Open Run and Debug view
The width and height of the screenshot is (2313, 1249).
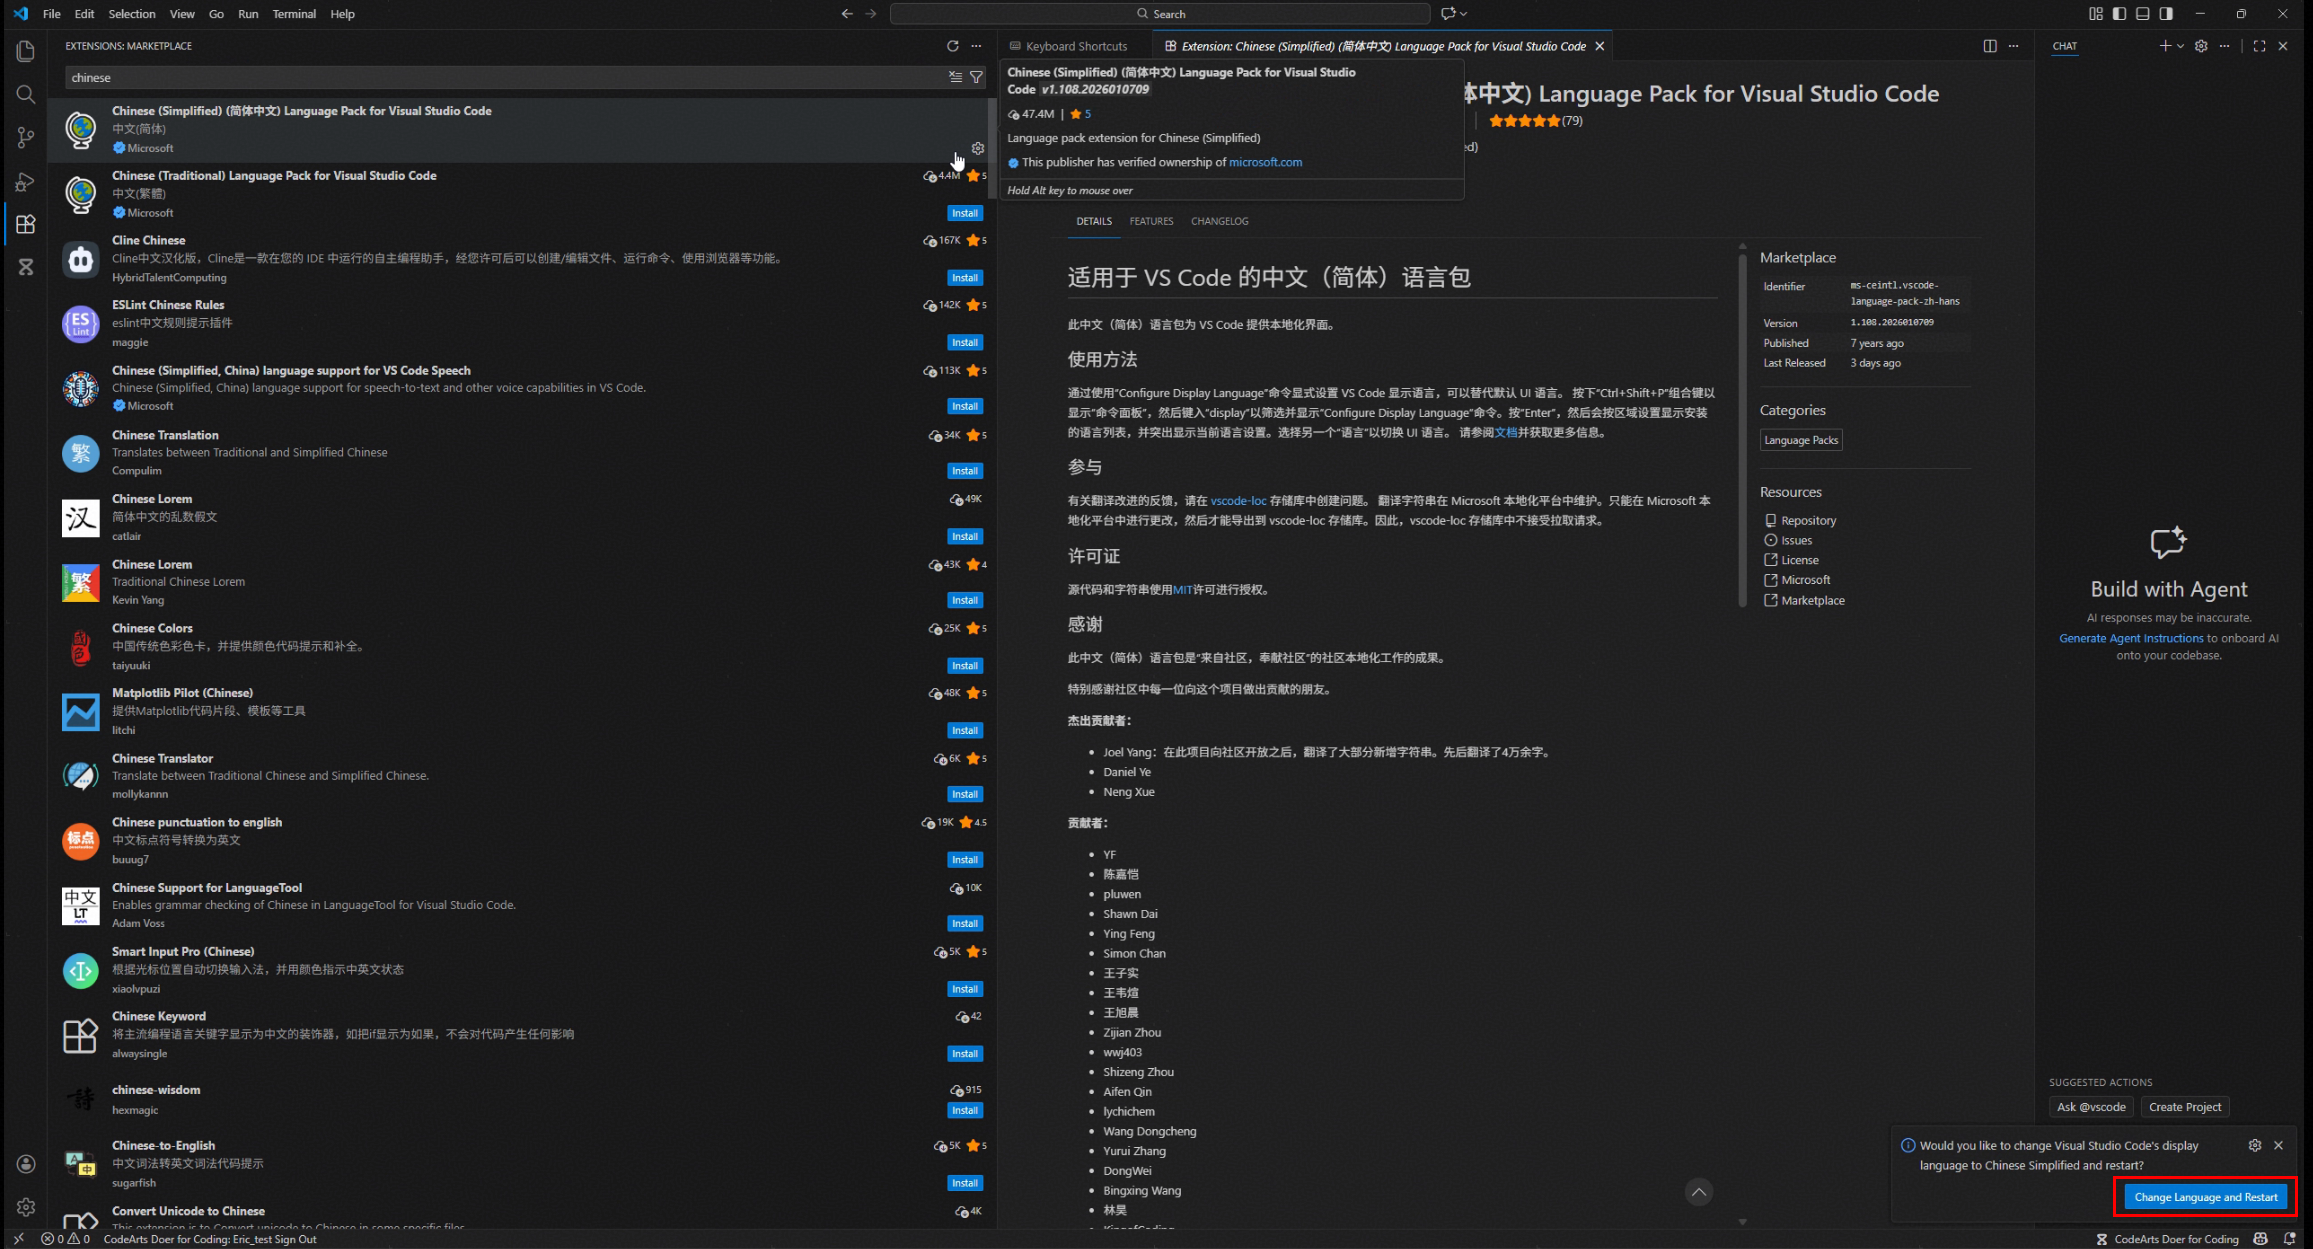pyautogui.click(x=26, y=182)
